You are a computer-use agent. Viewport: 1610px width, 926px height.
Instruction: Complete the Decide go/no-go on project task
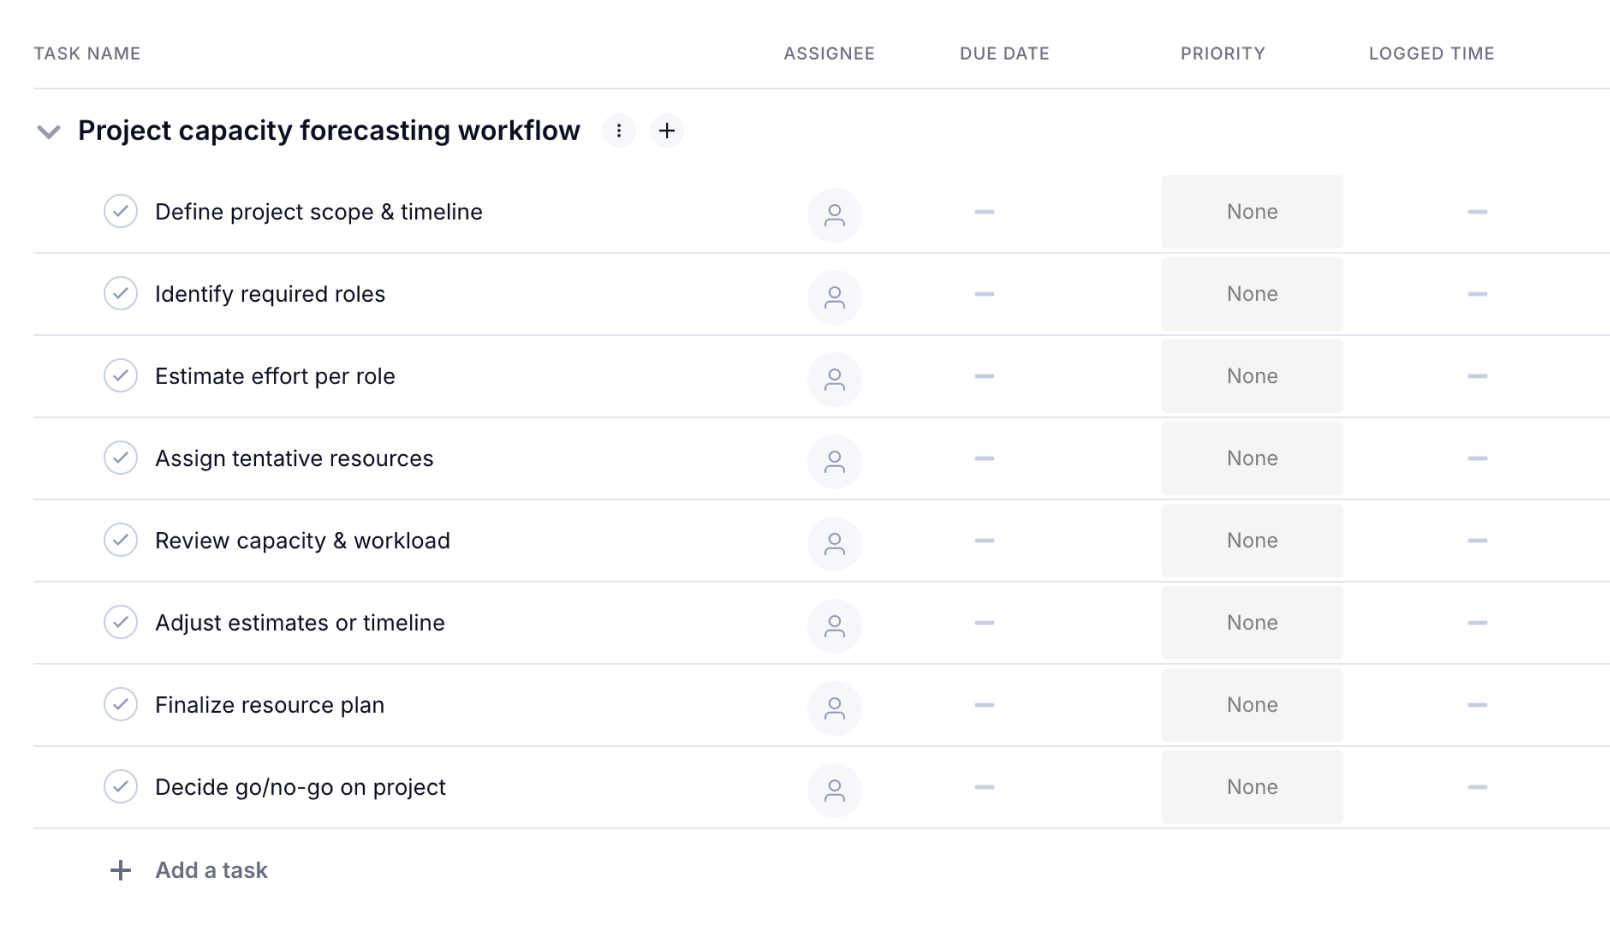(121, 787)
